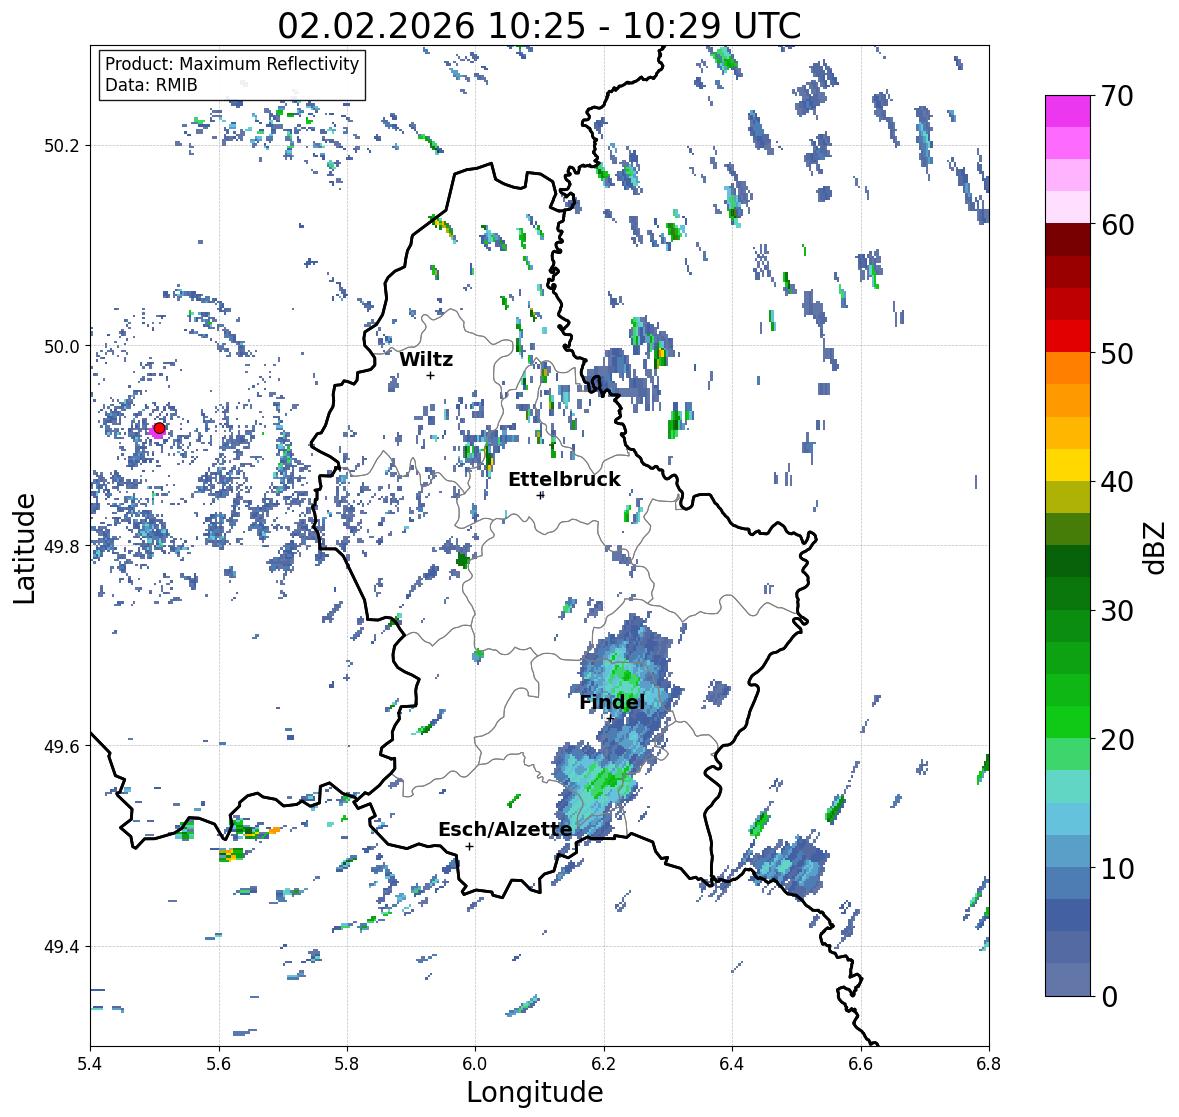Click the plus marker below Ettelbruck
This screenshot has height=1117, width=1179.
(540, 495)
